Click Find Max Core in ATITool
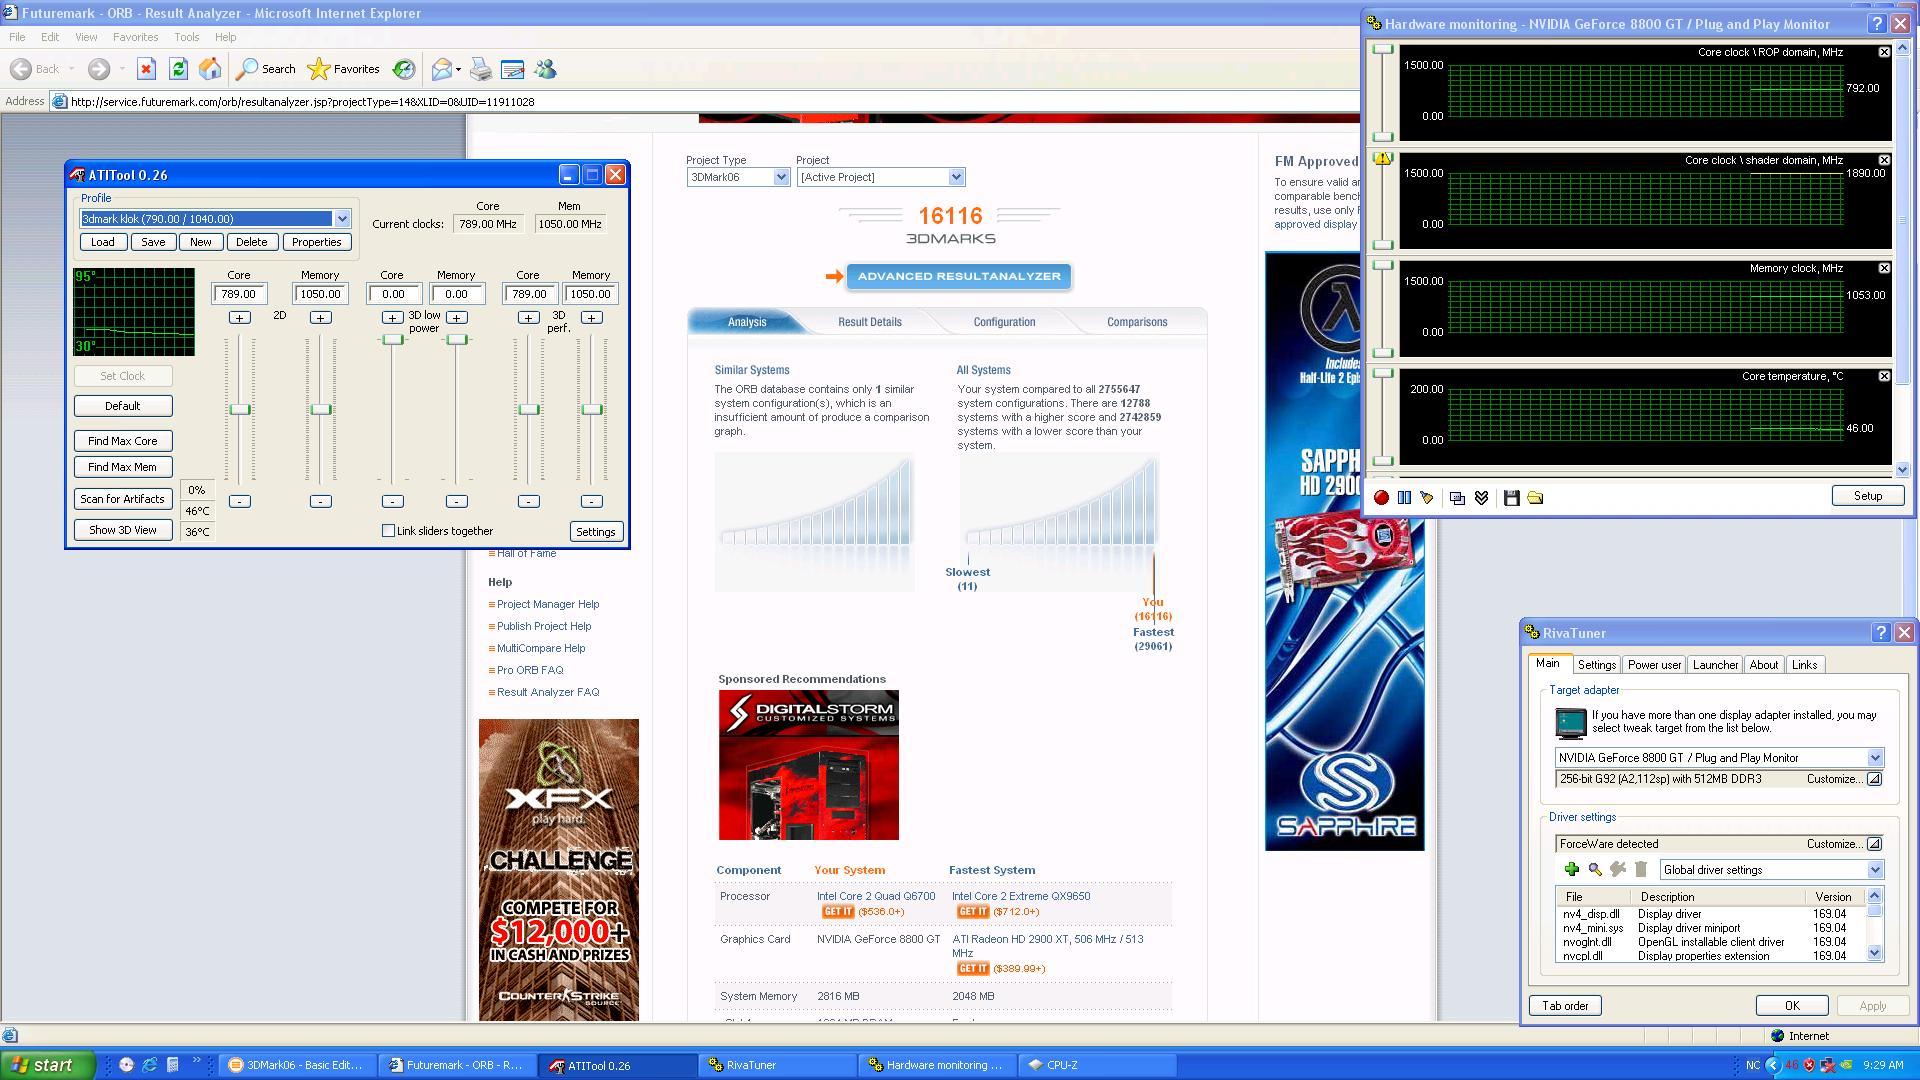This screenshot has height=1080, width=1920. (x=122, y=441)
